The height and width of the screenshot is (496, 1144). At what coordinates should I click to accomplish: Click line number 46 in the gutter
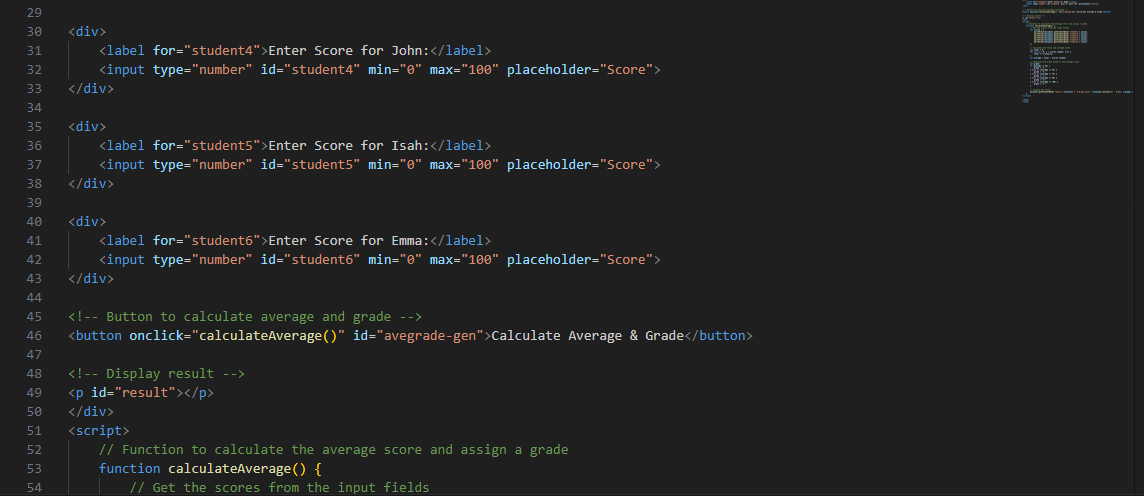(34, 336)
